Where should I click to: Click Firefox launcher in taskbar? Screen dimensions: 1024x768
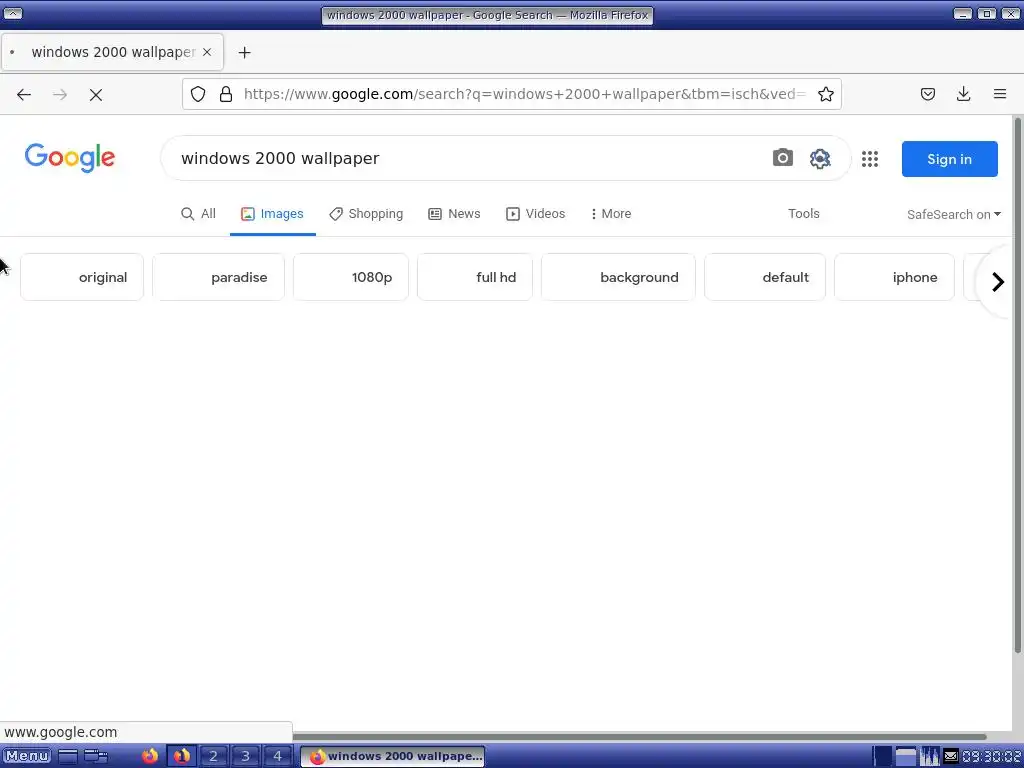click(150, 756)
